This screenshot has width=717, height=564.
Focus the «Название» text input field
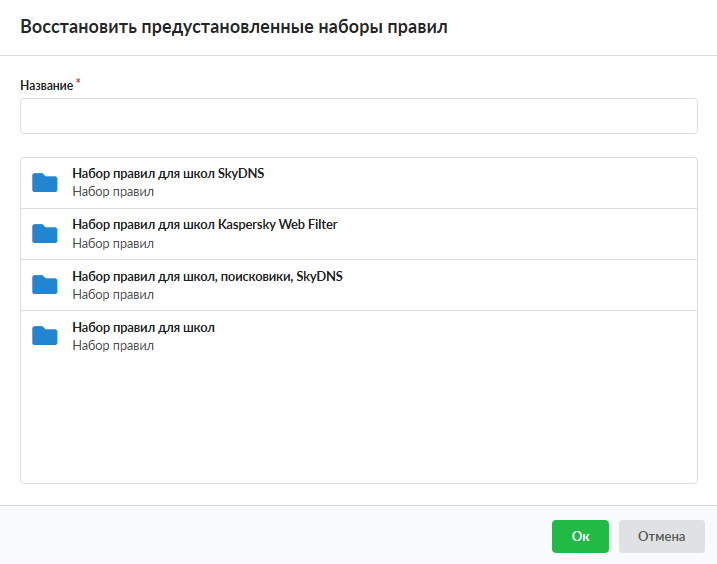click(358, 116)
